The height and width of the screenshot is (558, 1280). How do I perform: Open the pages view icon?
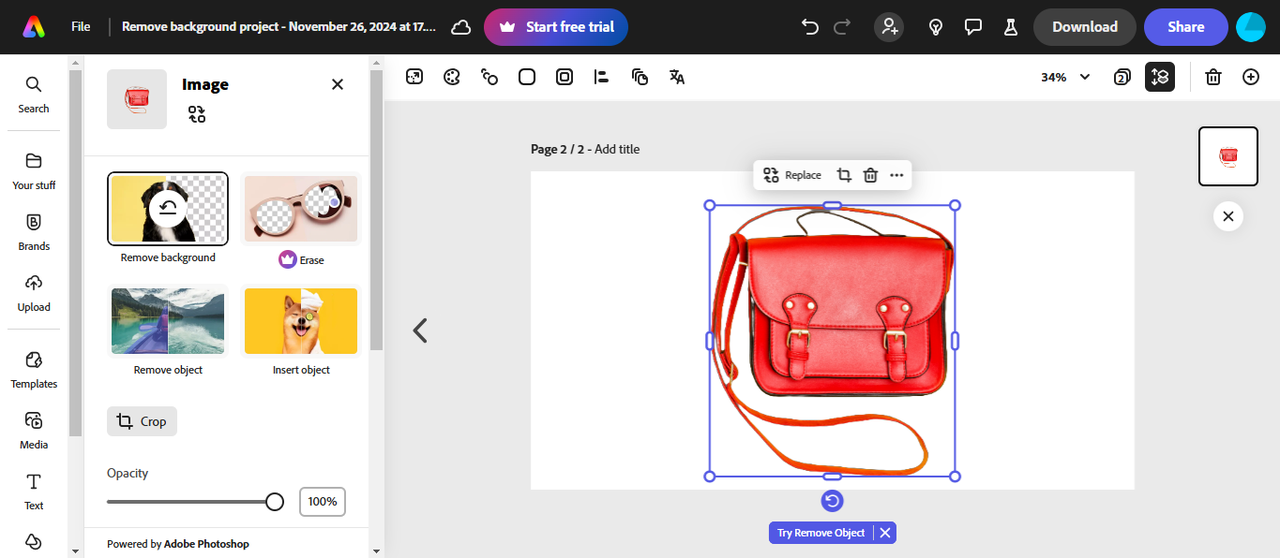[x=1122, y=77]
